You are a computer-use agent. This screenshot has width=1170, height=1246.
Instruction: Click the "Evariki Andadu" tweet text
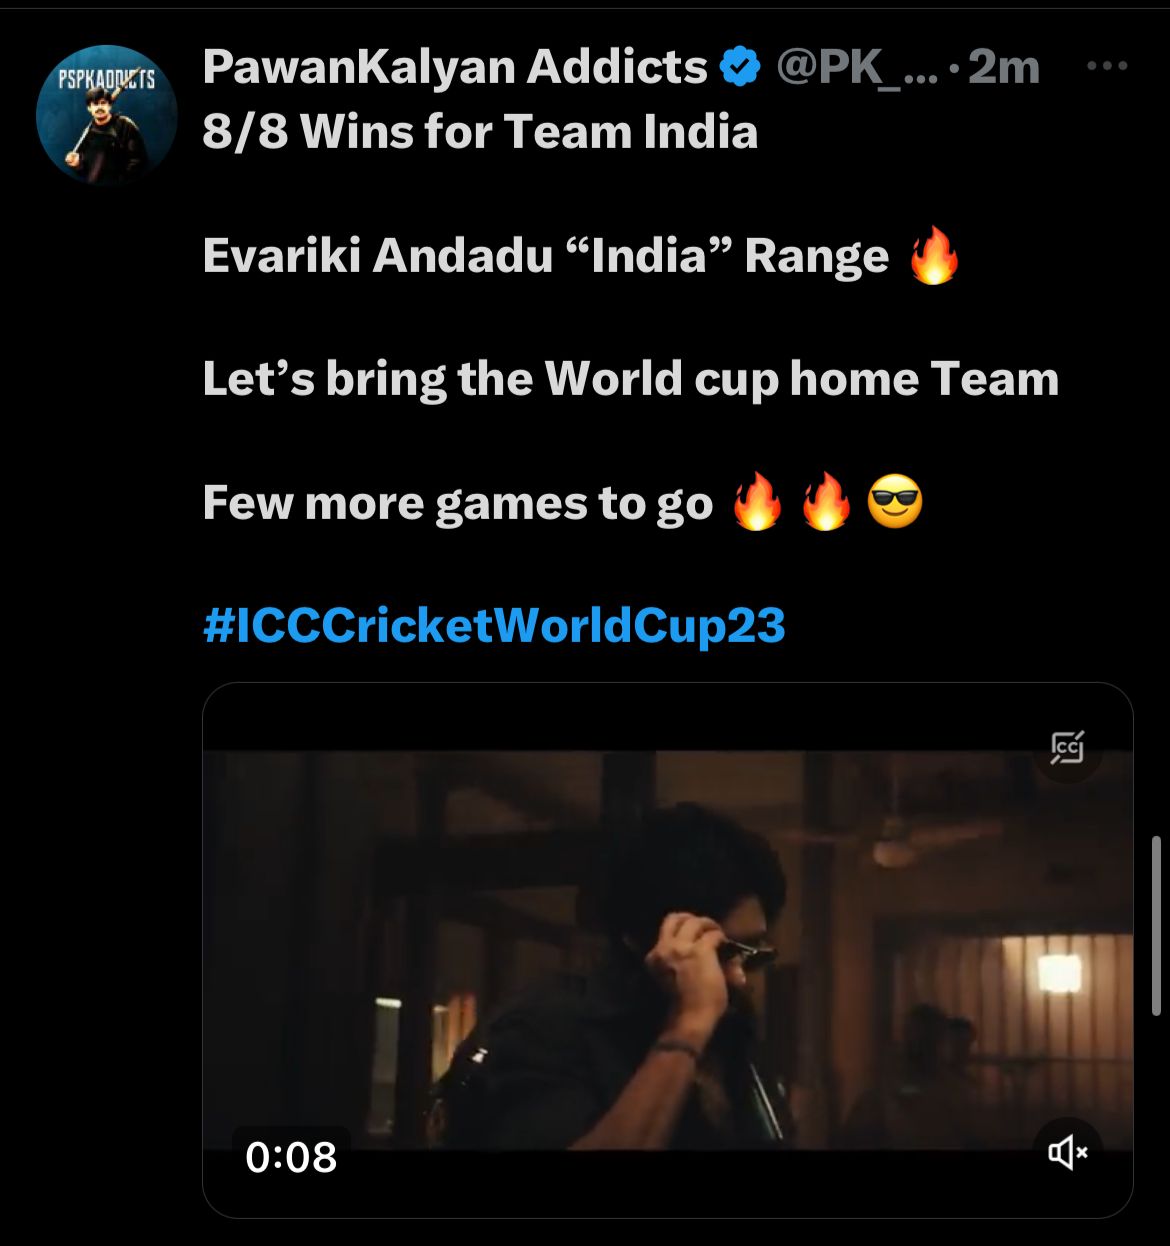click(377, 256)
